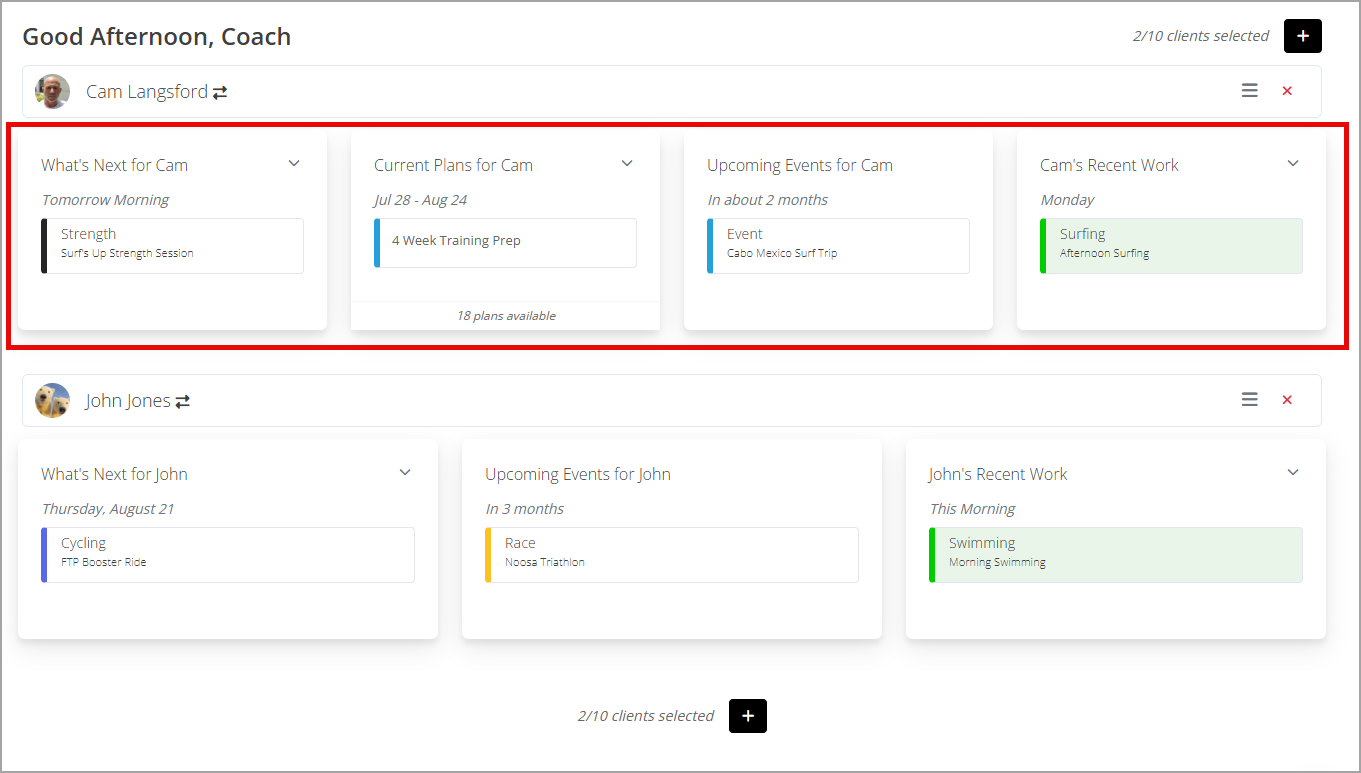Expand What's Next for Cam chevron
Viewport: 1361px width, 773px height.
point(294,164)
